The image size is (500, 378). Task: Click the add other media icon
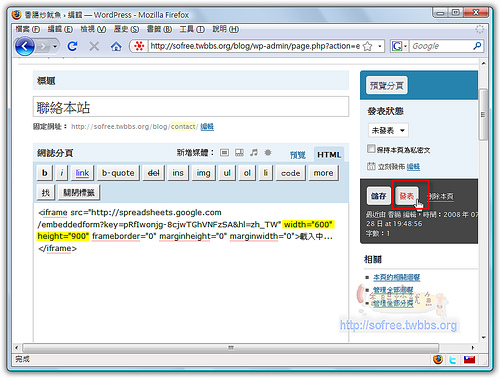268,153
